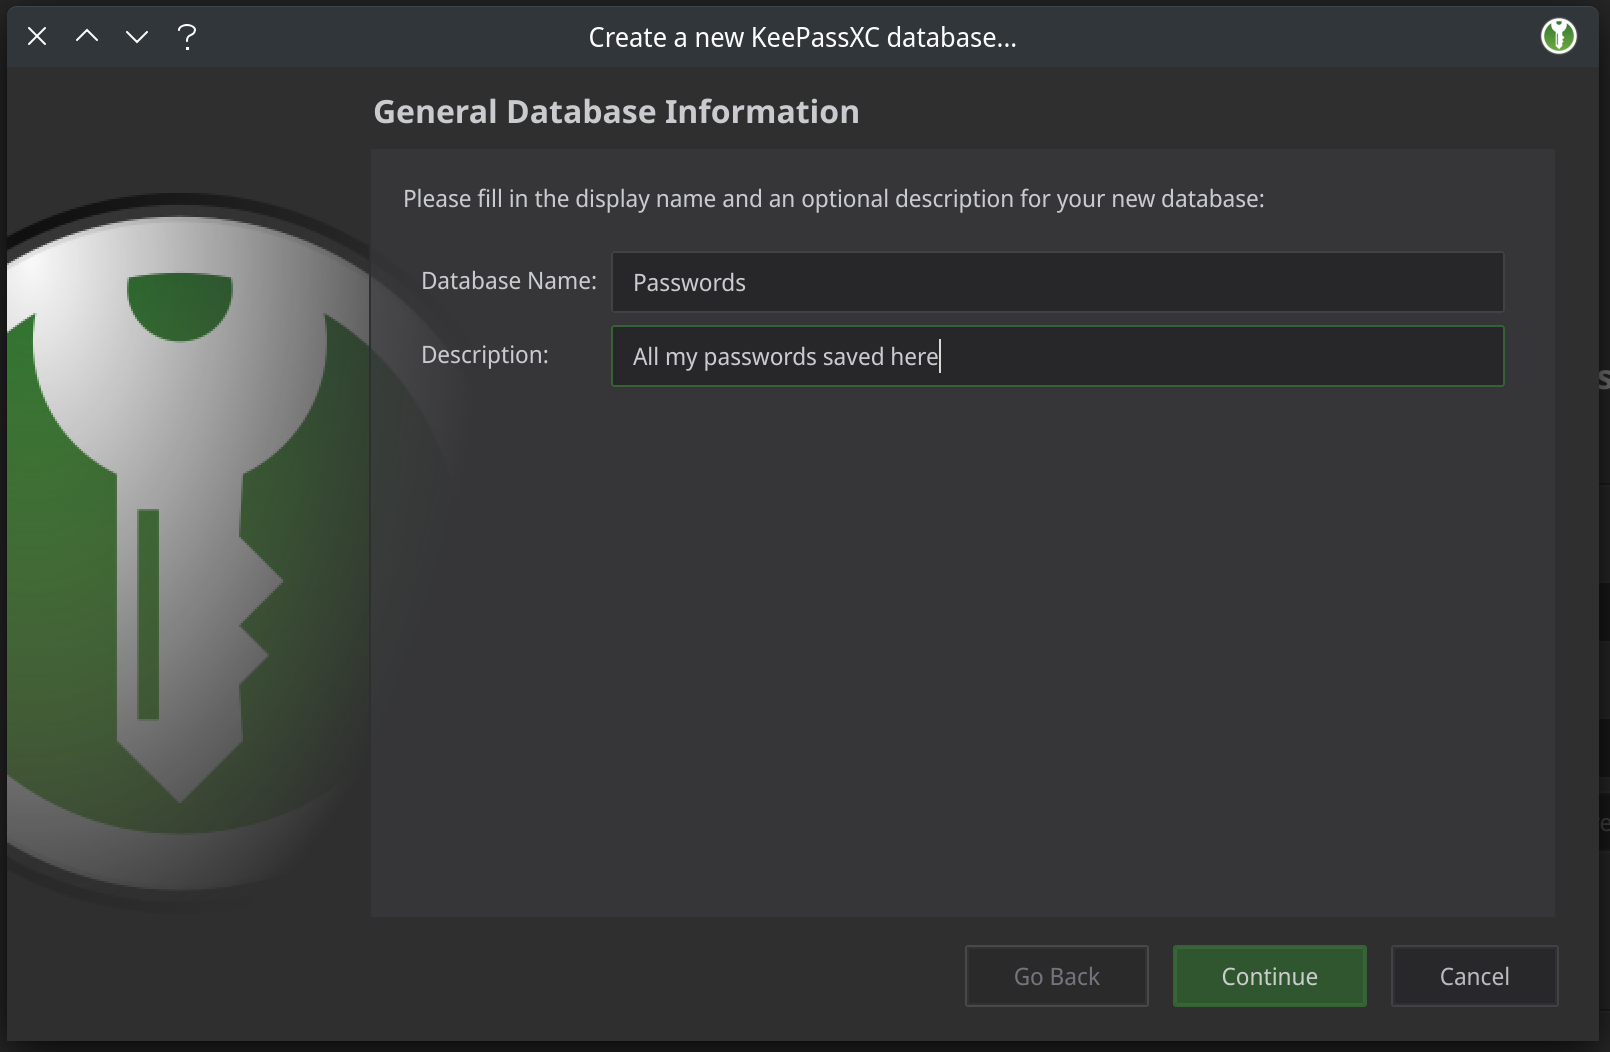Click inside the Description text box
The height and width of the screenshot is (1052, 1610).
(x=1057, y=356)
